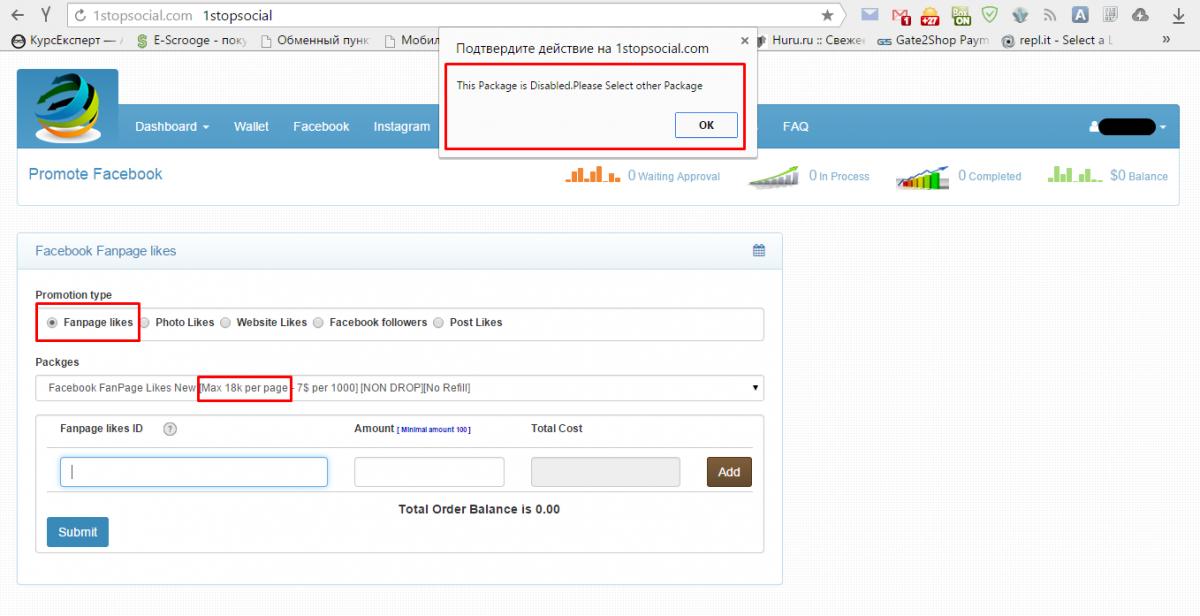The image size is (1200, 616).
Task: Bookmark the page with the star icon
Action: 827,15
